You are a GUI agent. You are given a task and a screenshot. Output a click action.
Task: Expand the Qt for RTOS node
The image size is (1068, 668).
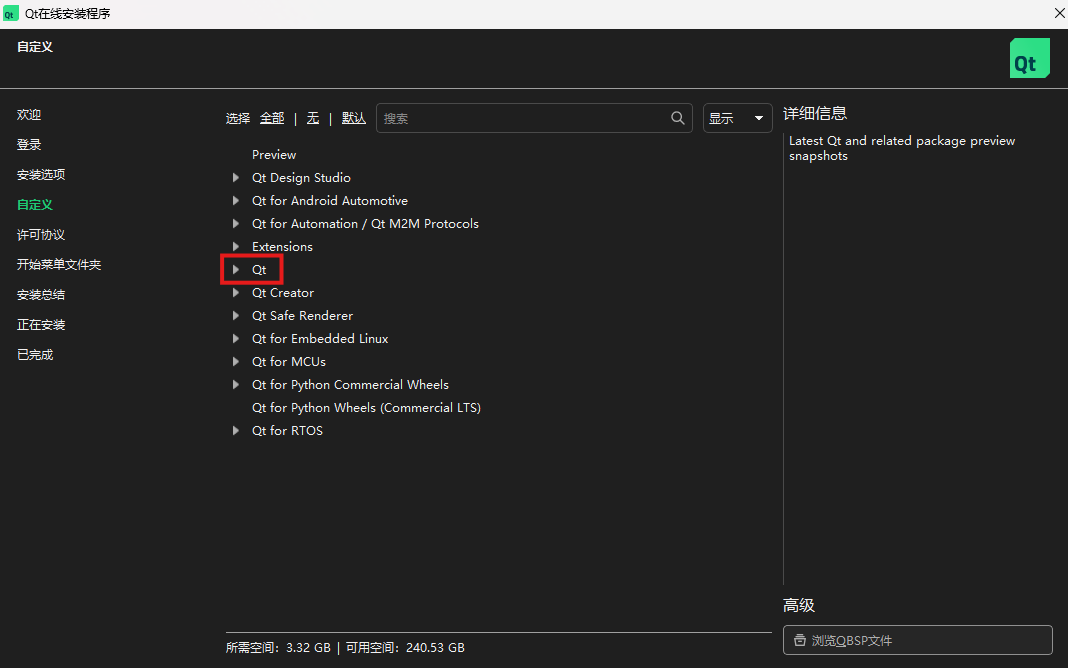click(236, 430)
